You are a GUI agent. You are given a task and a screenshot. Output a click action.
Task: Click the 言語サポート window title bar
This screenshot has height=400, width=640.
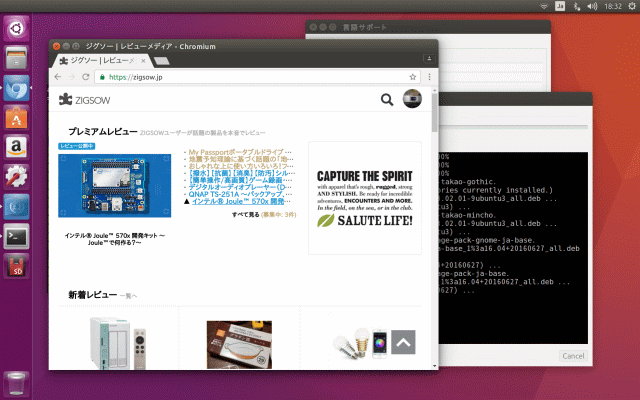428,27
